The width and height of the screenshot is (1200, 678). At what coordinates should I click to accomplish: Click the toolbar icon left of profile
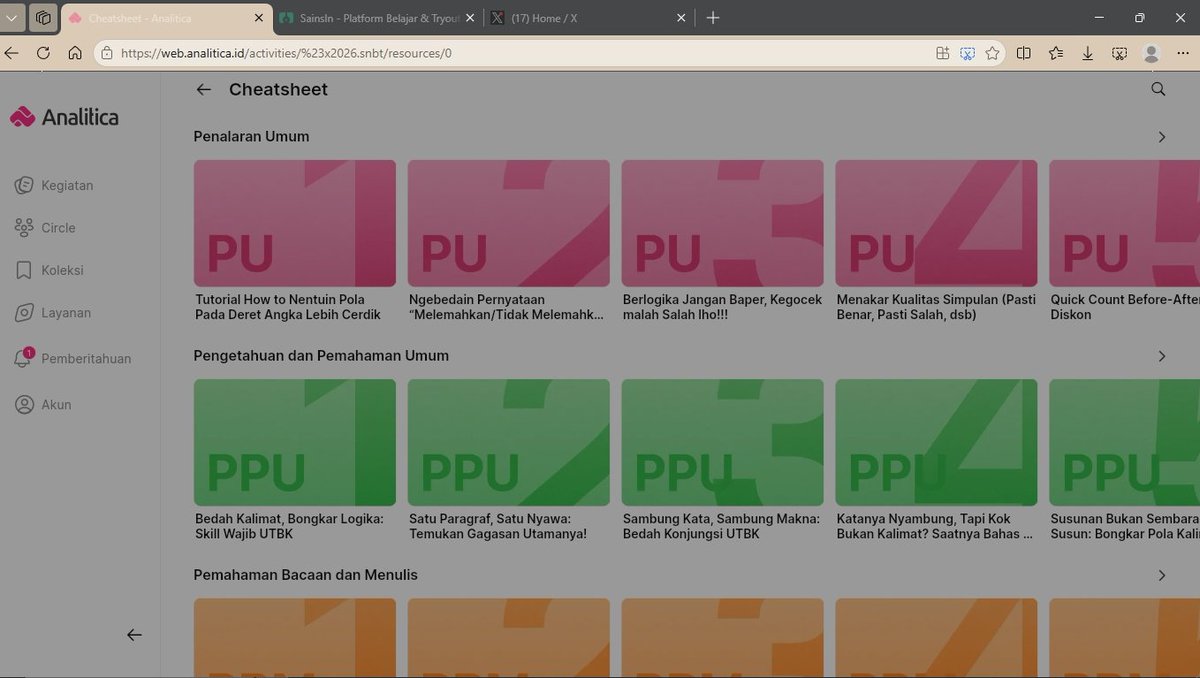coord(1119,53)
